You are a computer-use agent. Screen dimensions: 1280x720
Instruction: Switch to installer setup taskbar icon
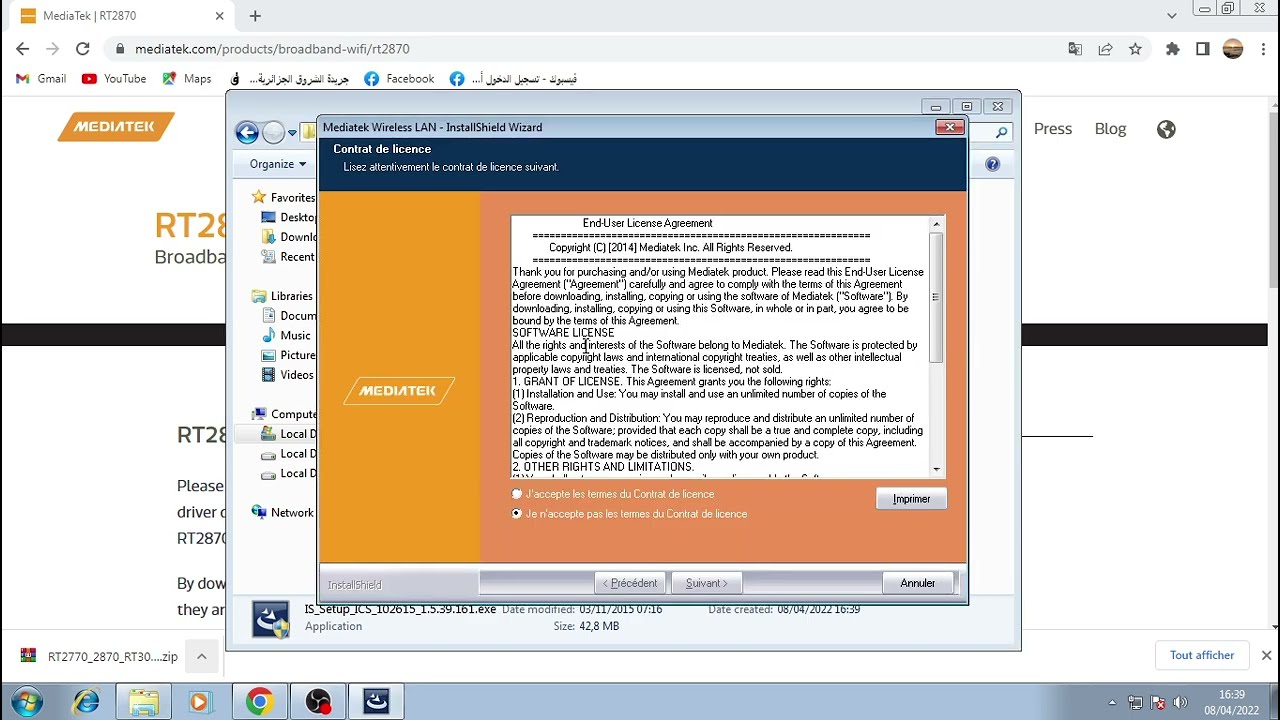(377, 702)
